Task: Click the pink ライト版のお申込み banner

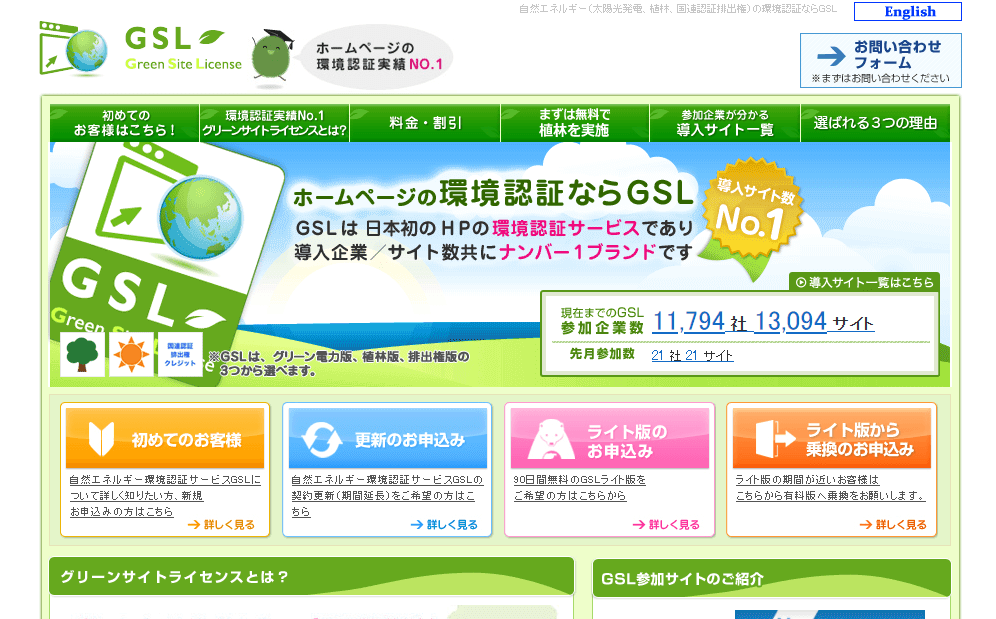Action: coord(610,439)
